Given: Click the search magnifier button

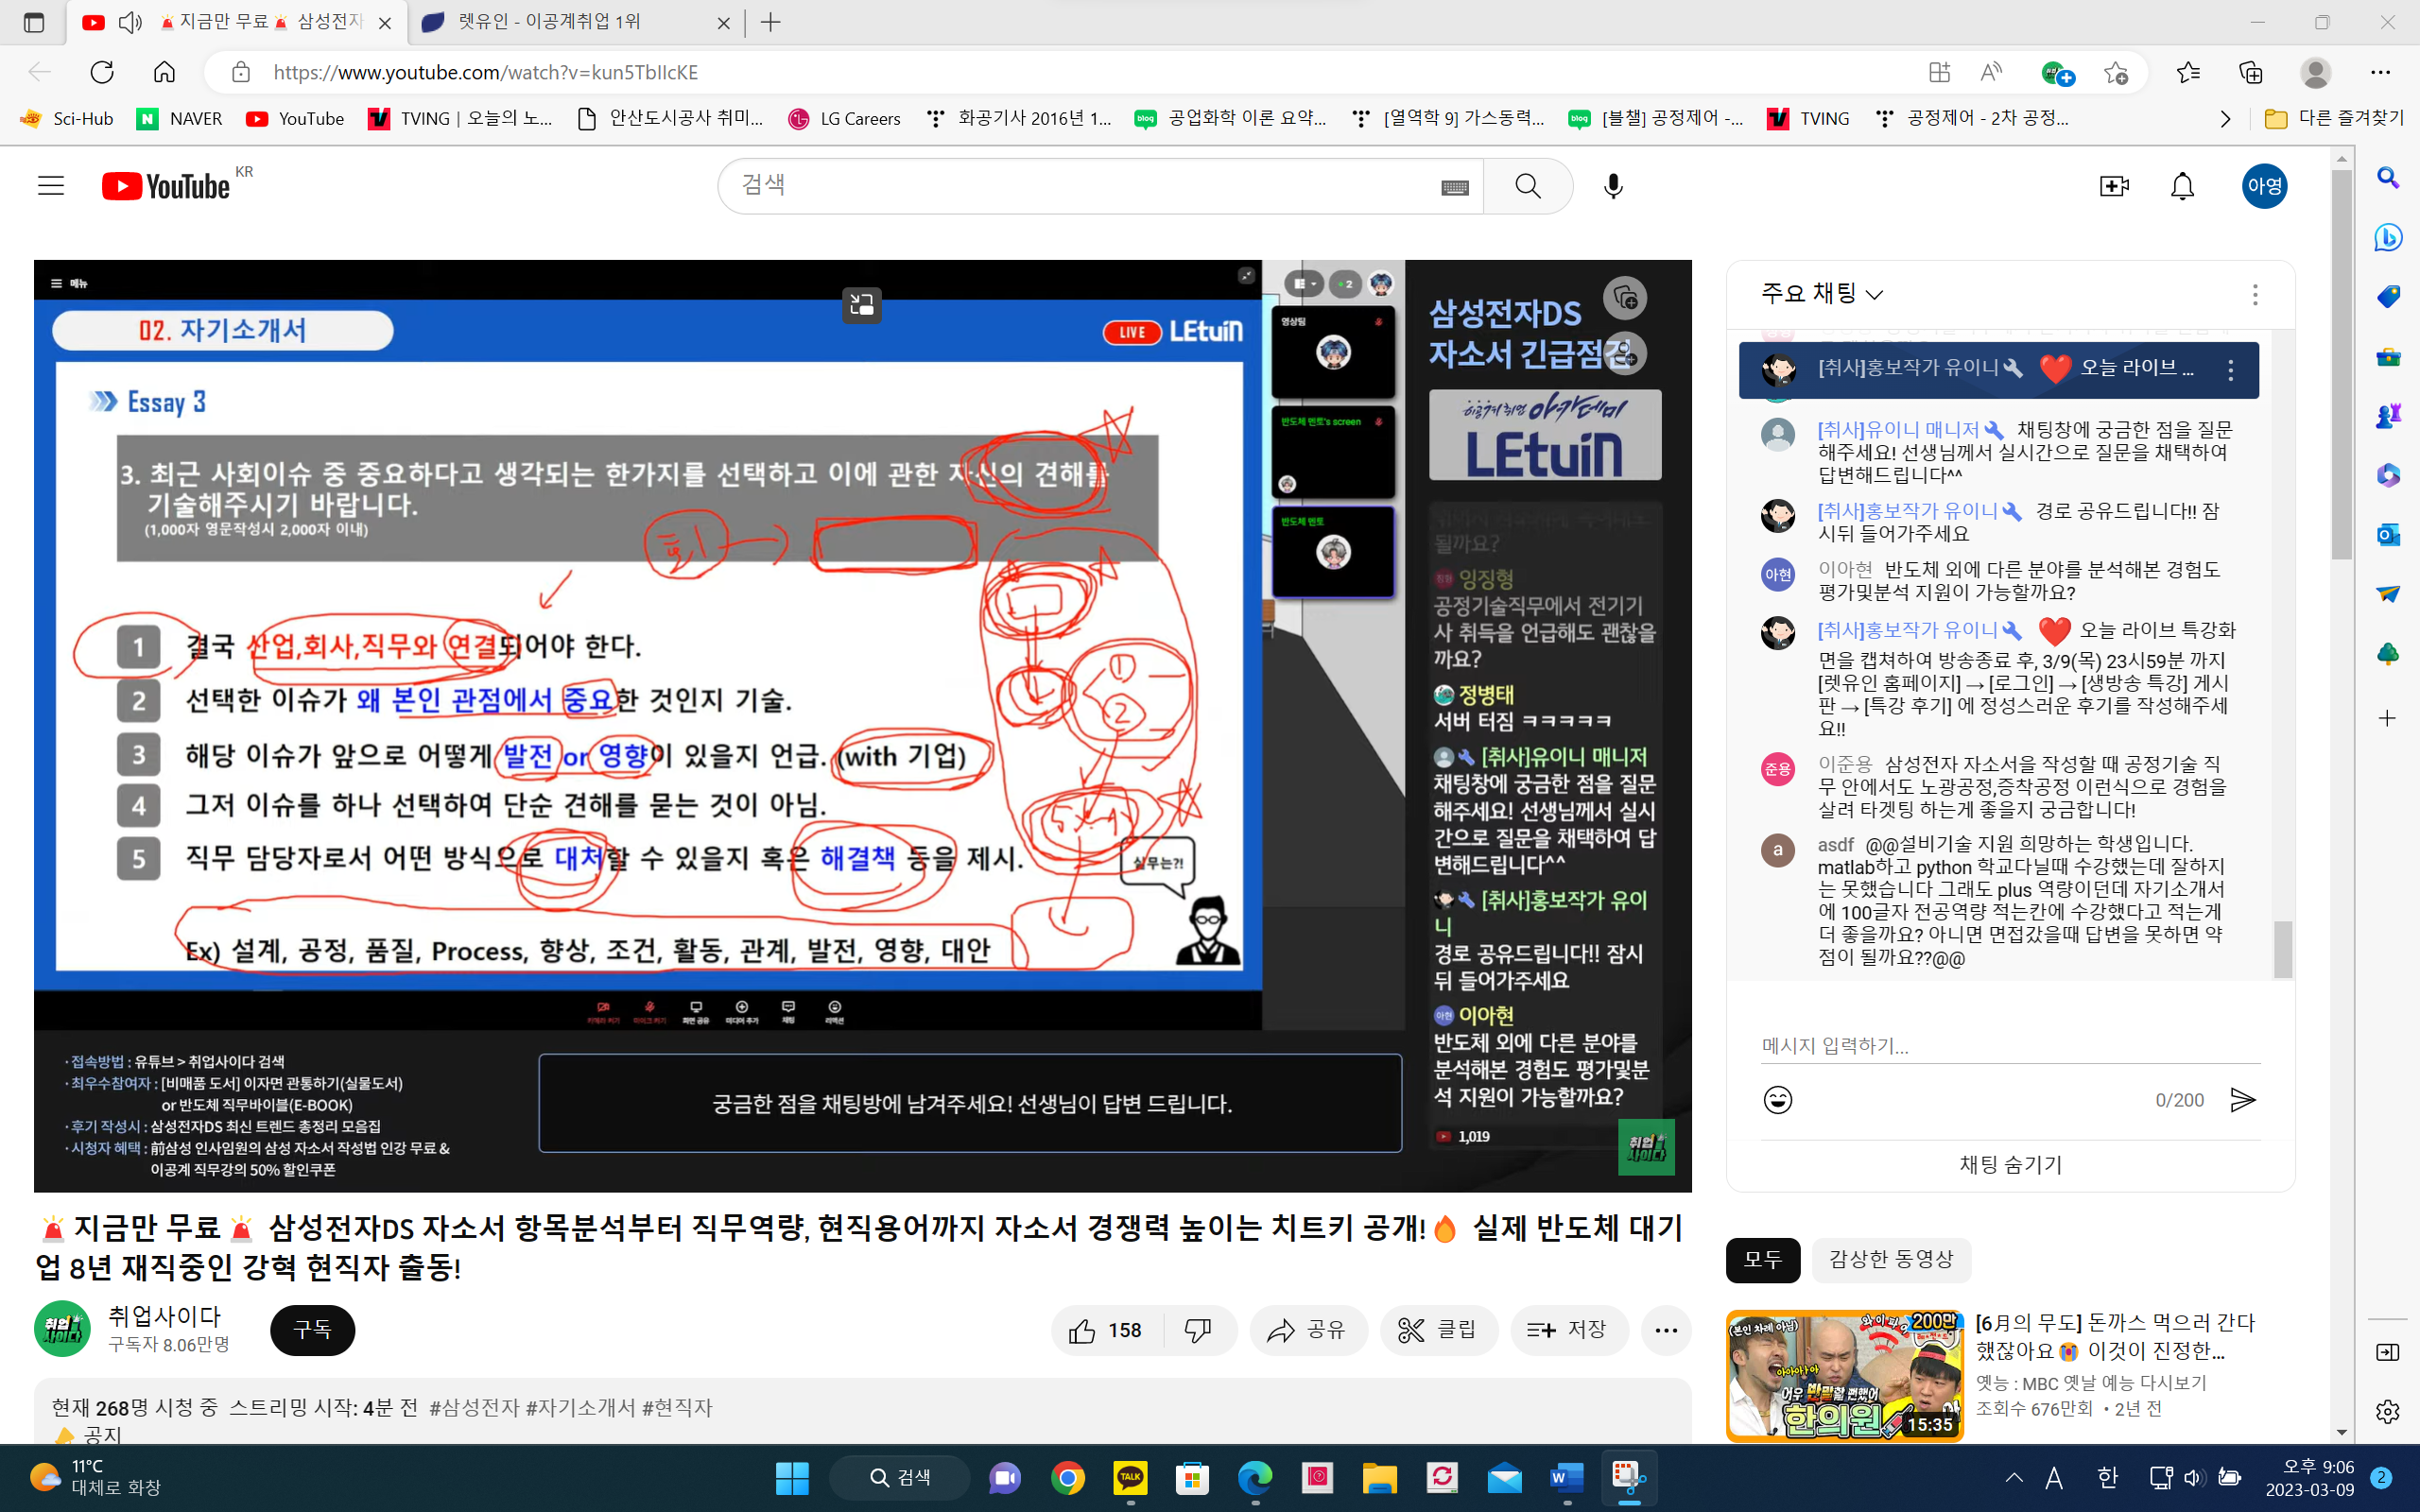Looking at the screenshot, I should click(1527, 186).
